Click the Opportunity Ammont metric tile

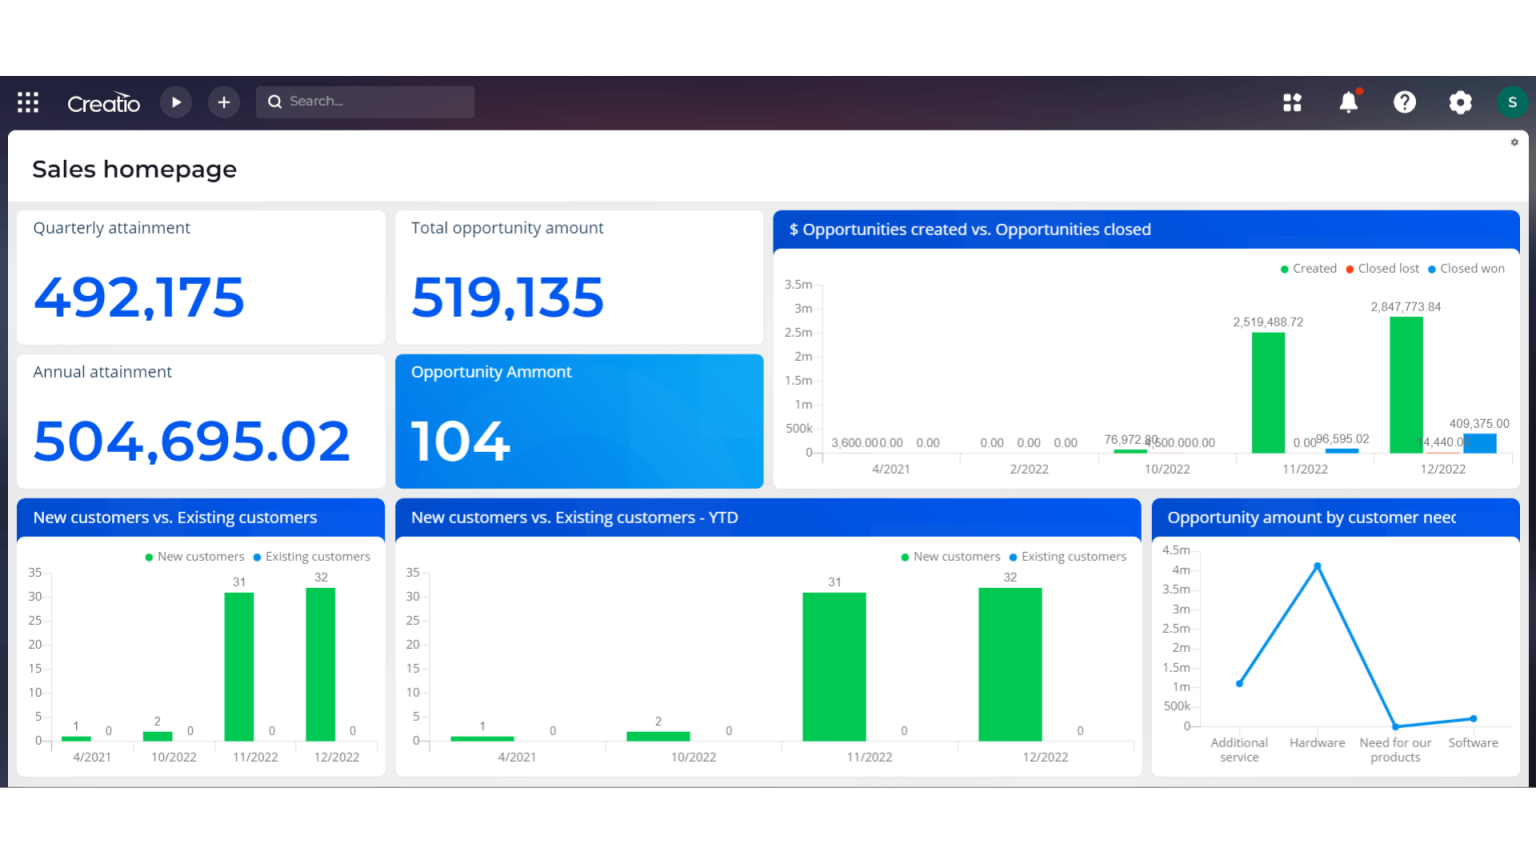click(579, 420)
